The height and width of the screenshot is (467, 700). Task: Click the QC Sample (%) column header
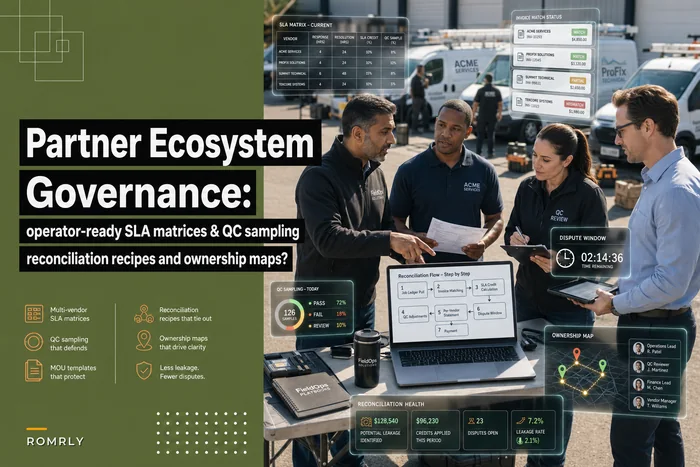[393, 39]
